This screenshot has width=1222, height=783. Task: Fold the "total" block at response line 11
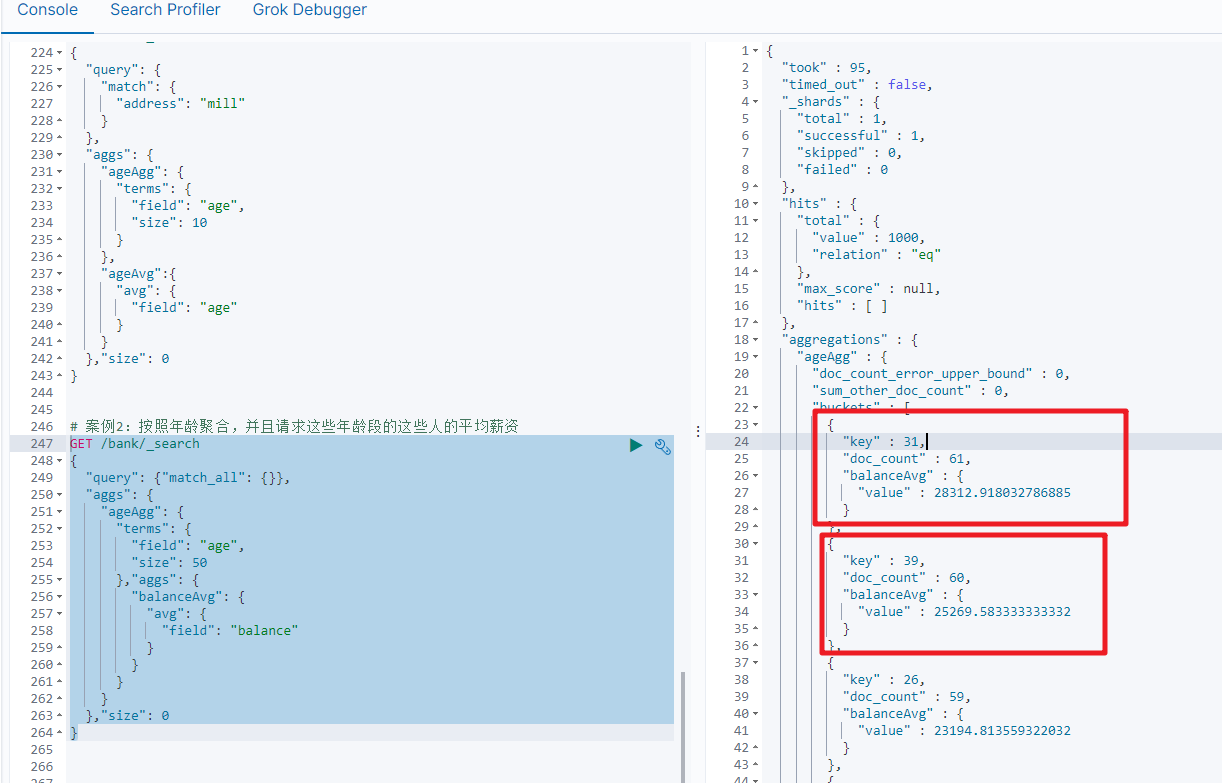(x=755, y=220)
